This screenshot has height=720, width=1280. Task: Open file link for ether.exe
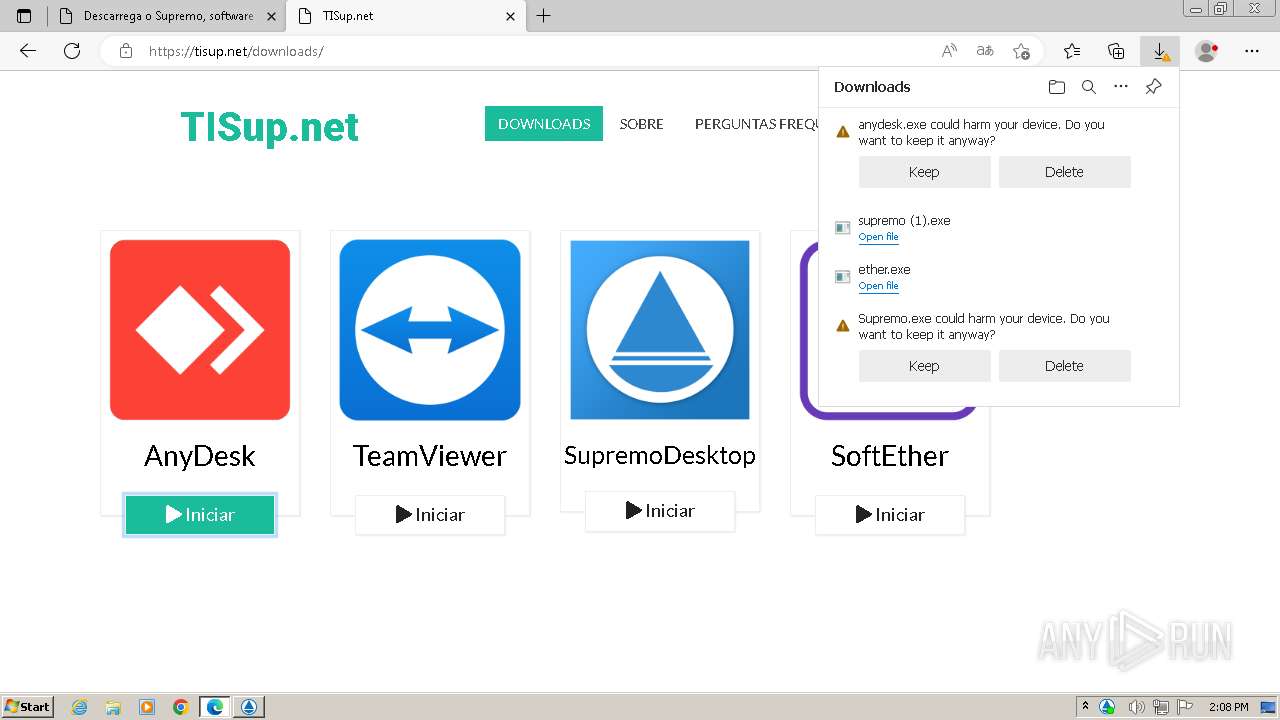point(878,286)
